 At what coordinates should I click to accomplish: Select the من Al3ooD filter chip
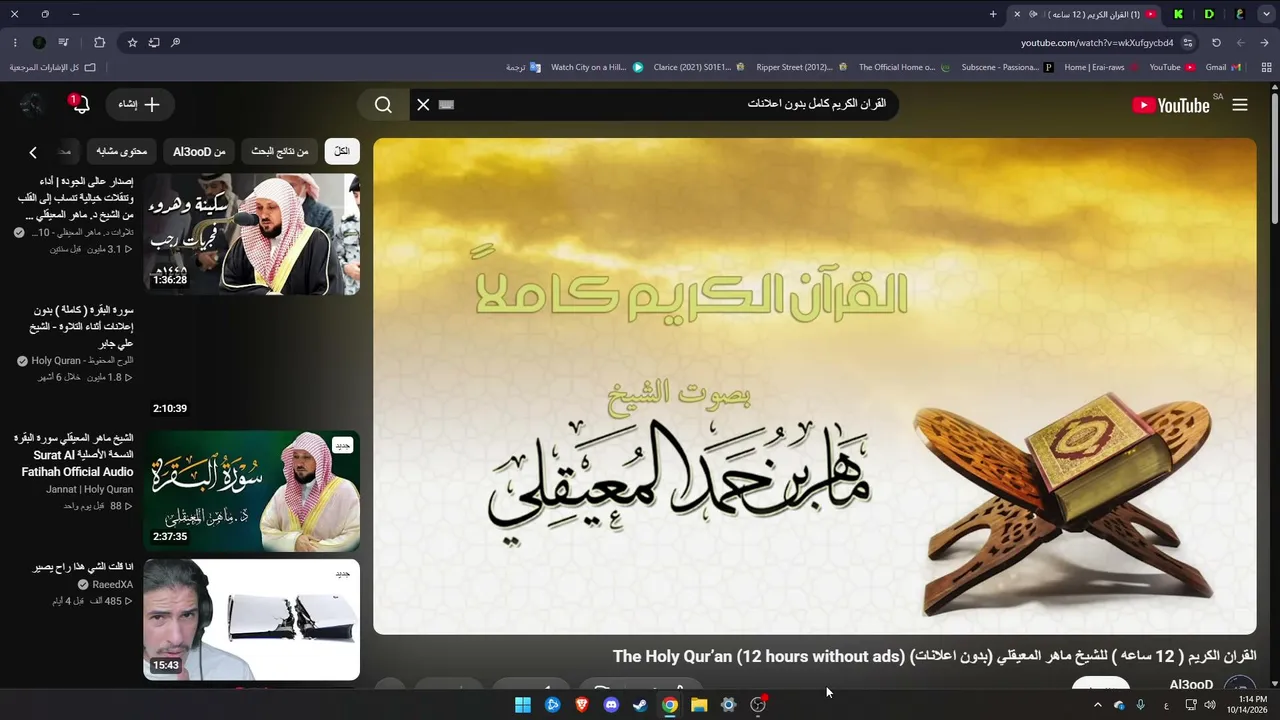[199, 152]
